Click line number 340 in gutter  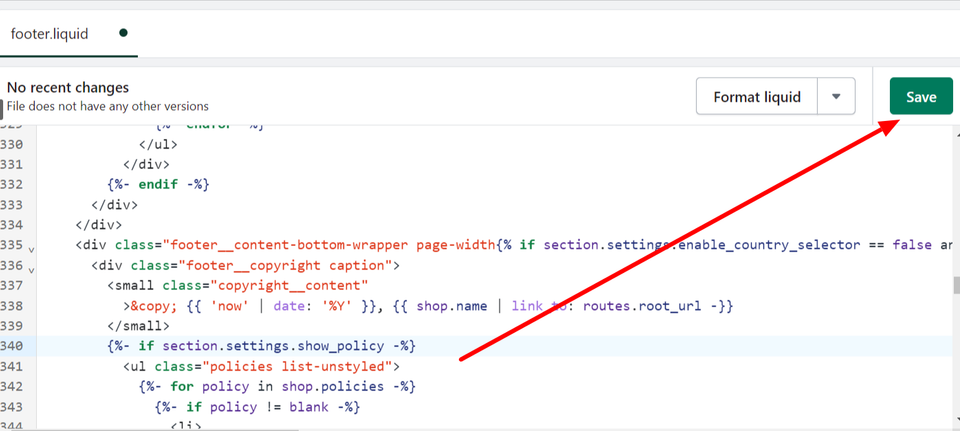point(12,346)
